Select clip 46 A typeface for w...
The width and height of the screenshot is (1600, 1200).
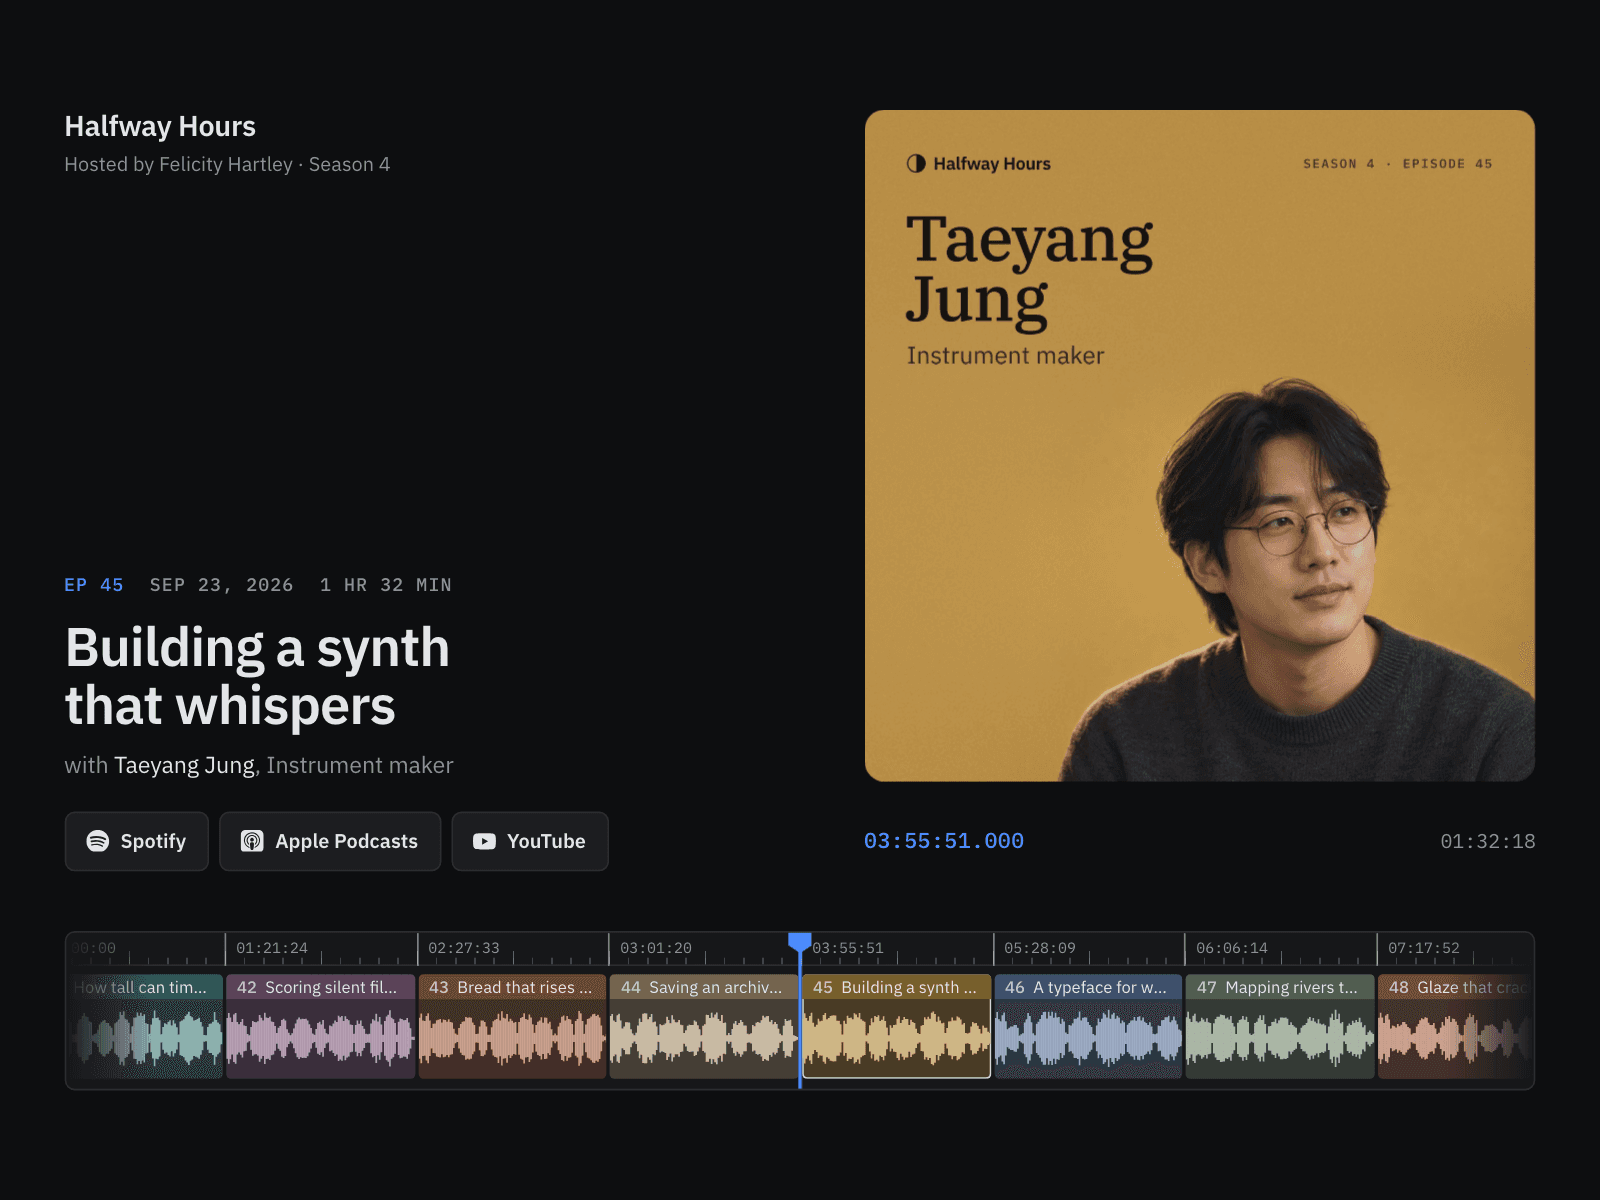[x=1088, y=1026]
